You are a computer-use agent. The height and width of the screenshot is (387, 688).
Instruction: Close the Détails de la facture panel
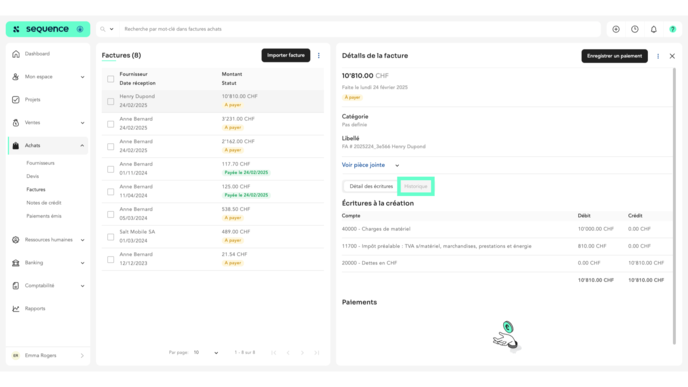[672, 56]
